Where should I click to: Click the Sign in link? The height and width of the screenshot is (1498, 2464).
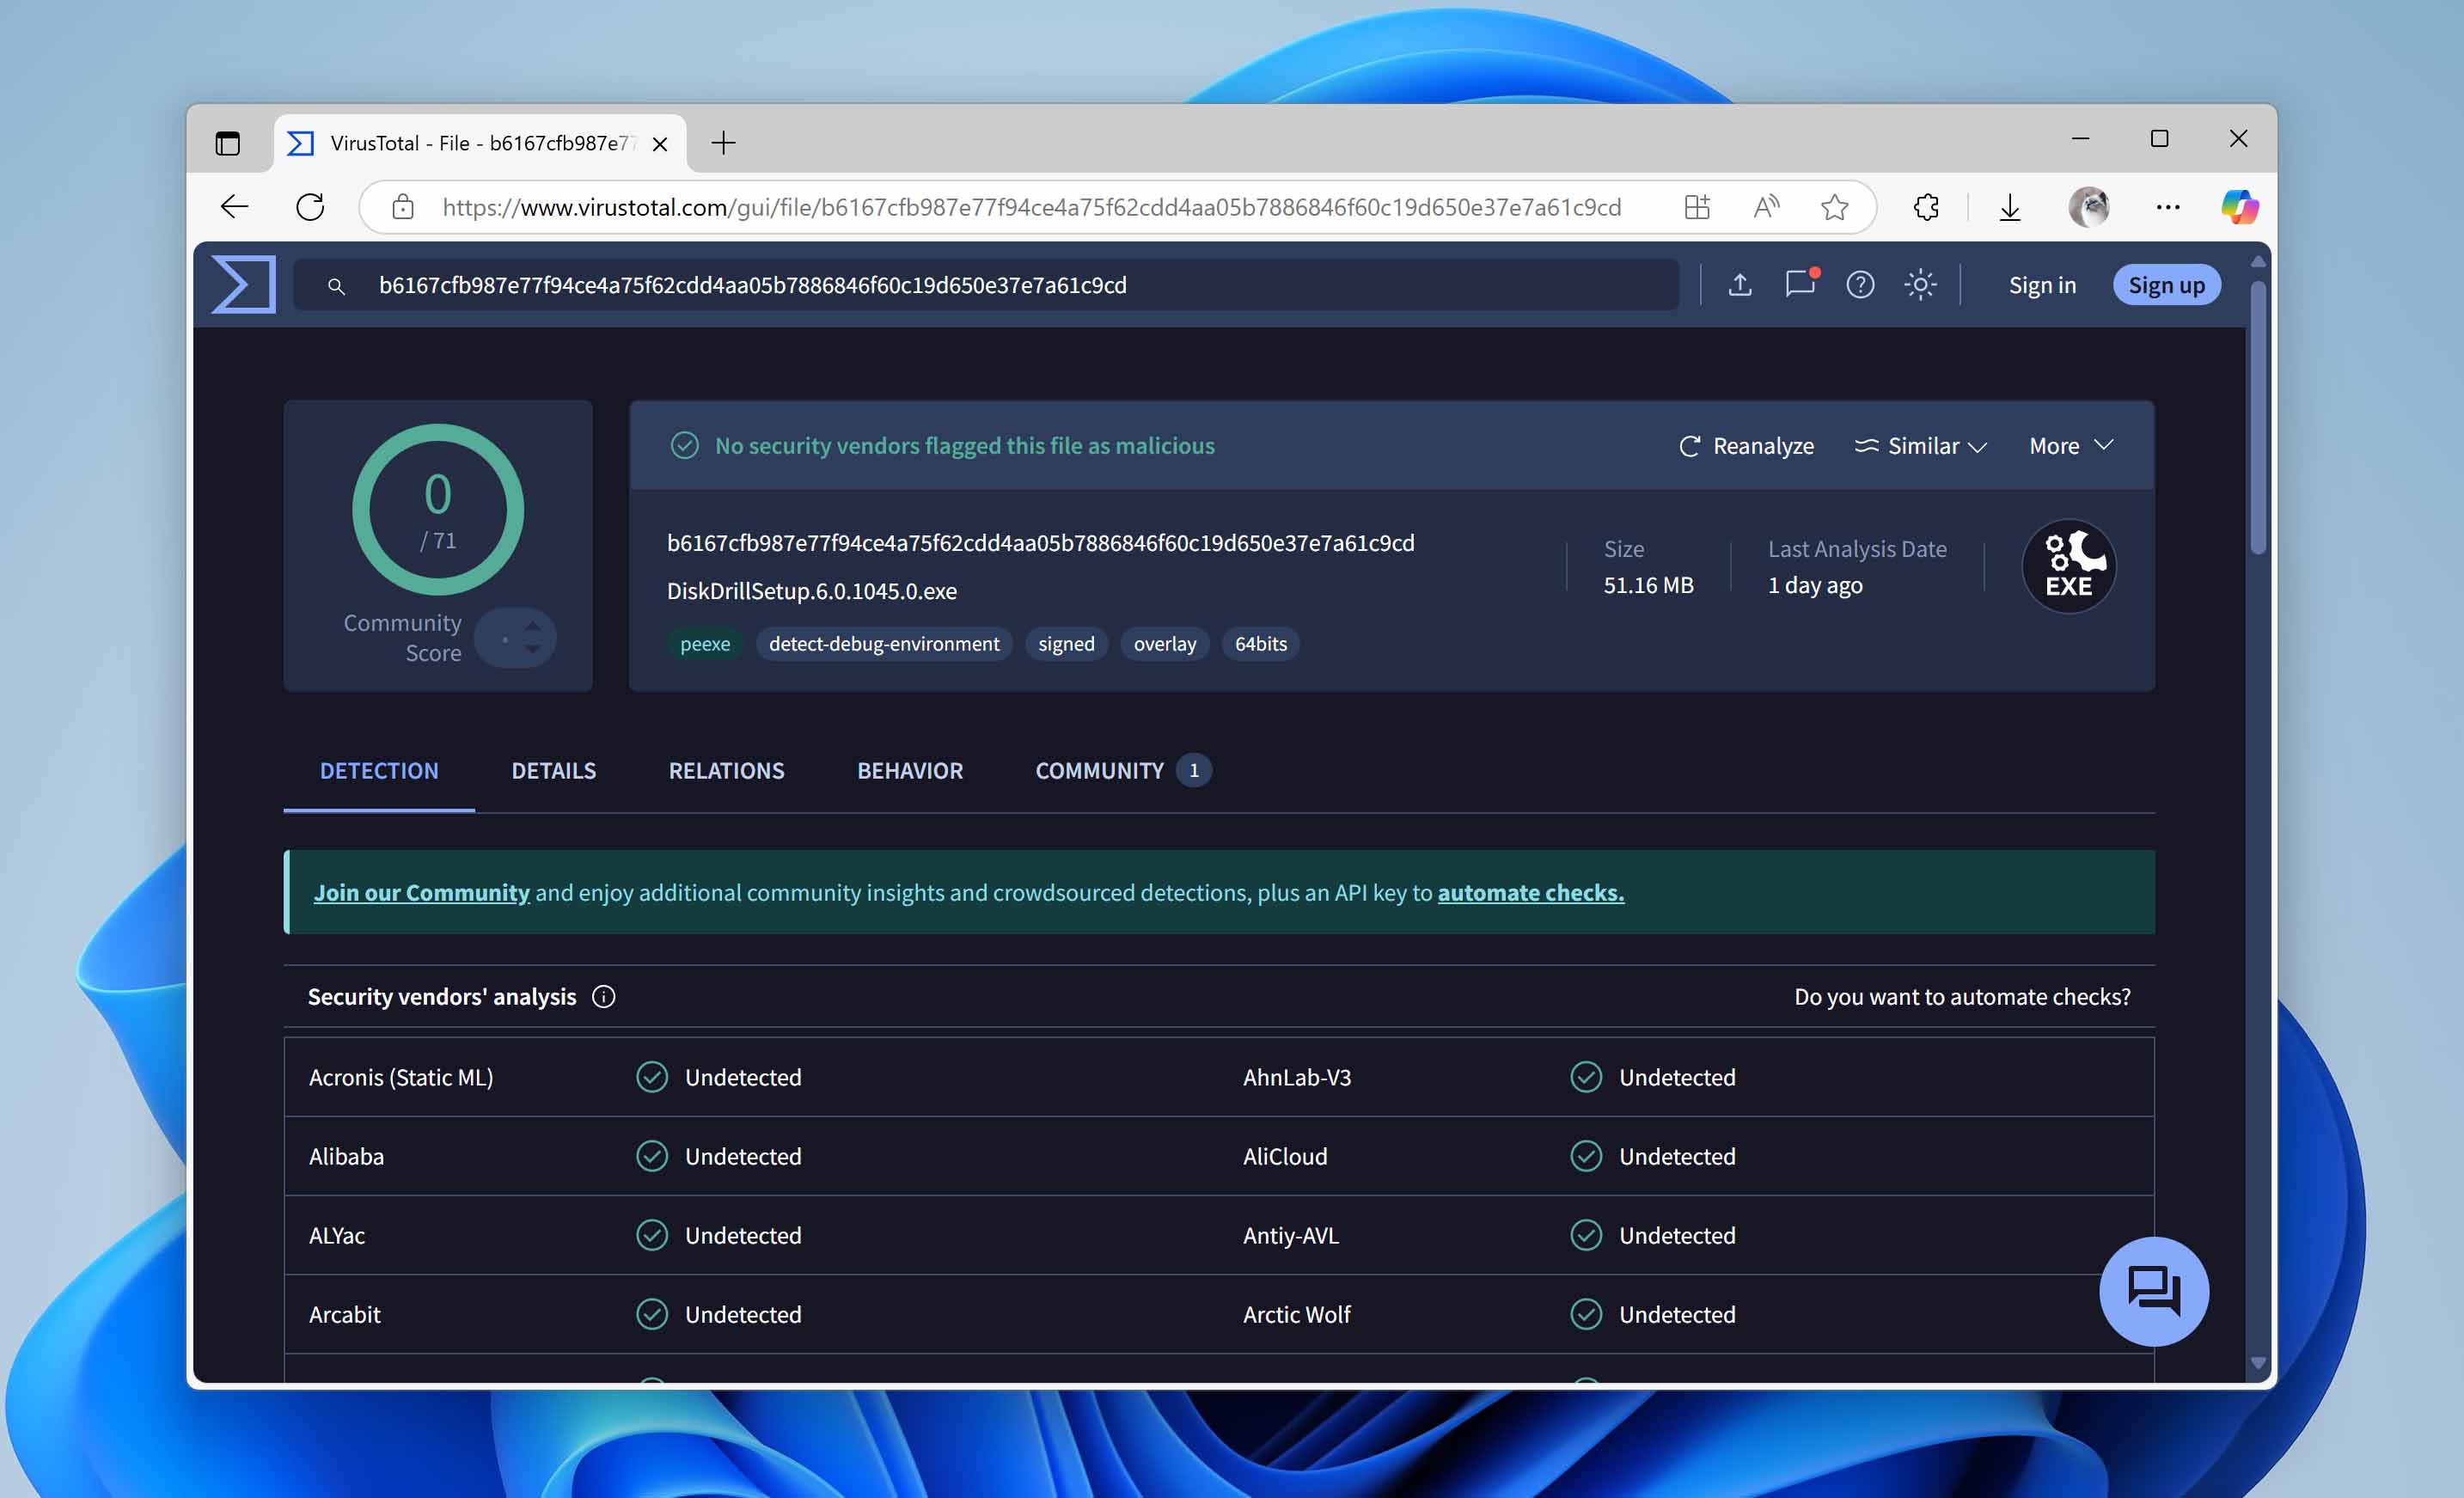(2042, 285)
